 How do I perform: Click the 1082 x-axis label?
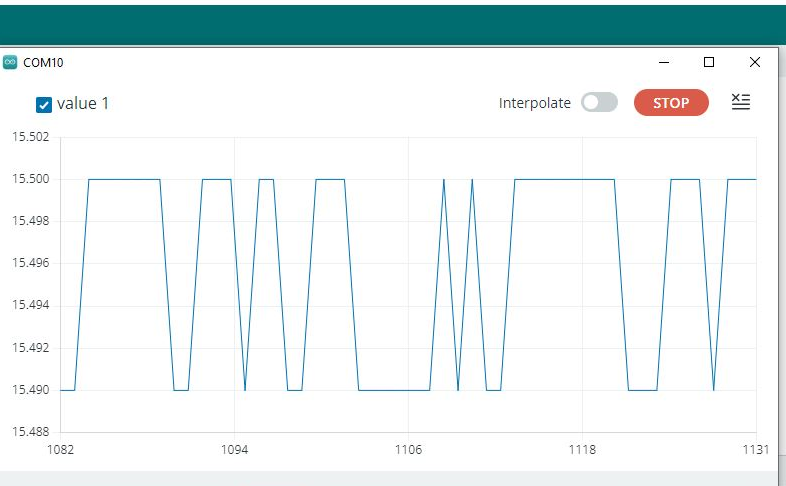tap(60, 449)
